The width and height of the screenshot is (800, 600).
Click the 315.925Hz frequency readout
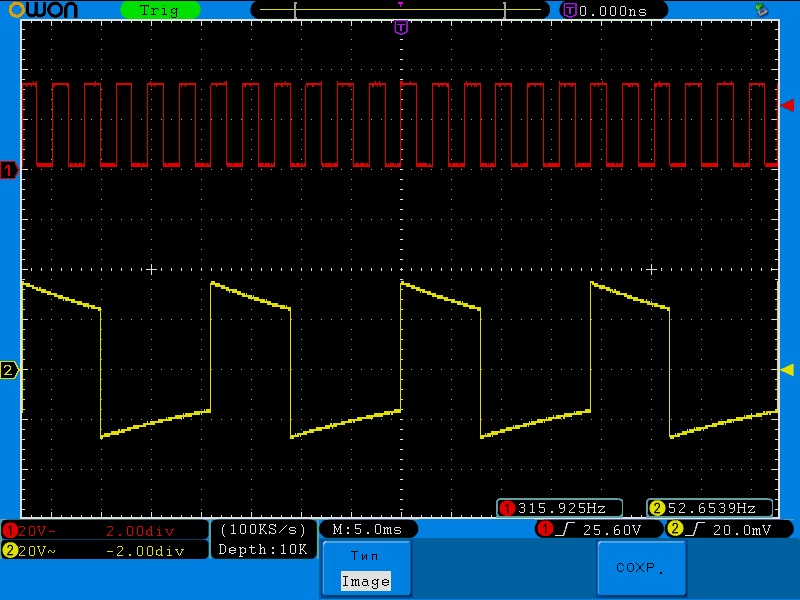coord(560,508)
